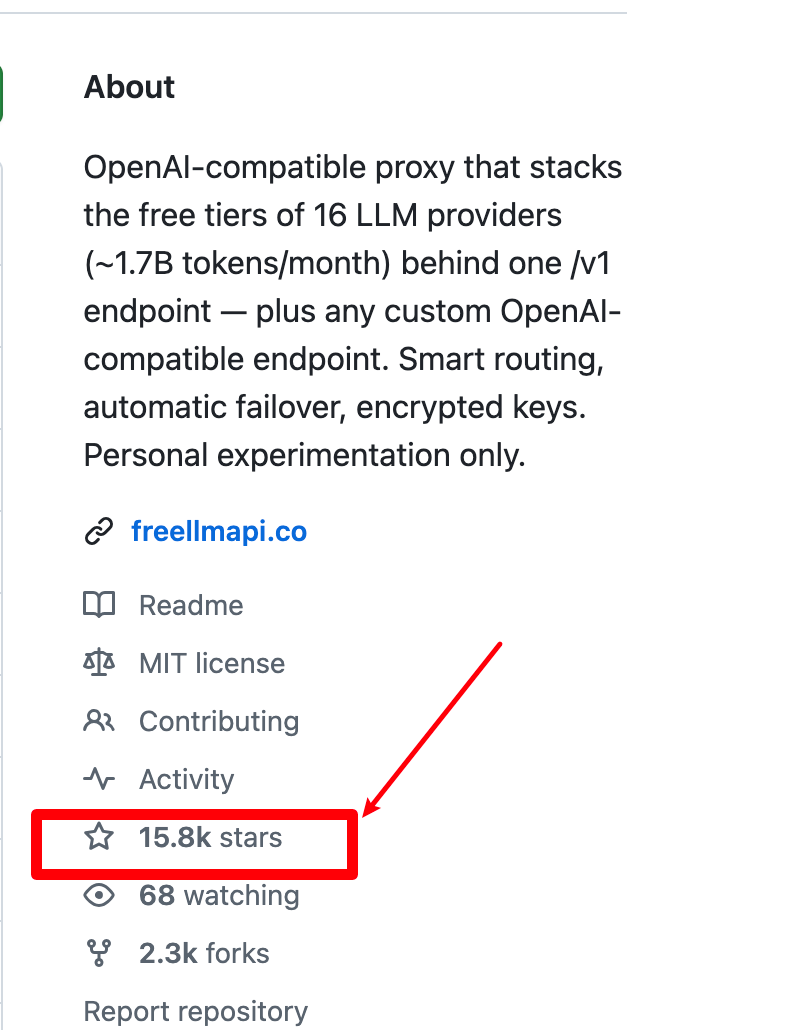Click the fork icon beside 2.3k forks
800x1030 pixels.
click(x=99, y=953)
